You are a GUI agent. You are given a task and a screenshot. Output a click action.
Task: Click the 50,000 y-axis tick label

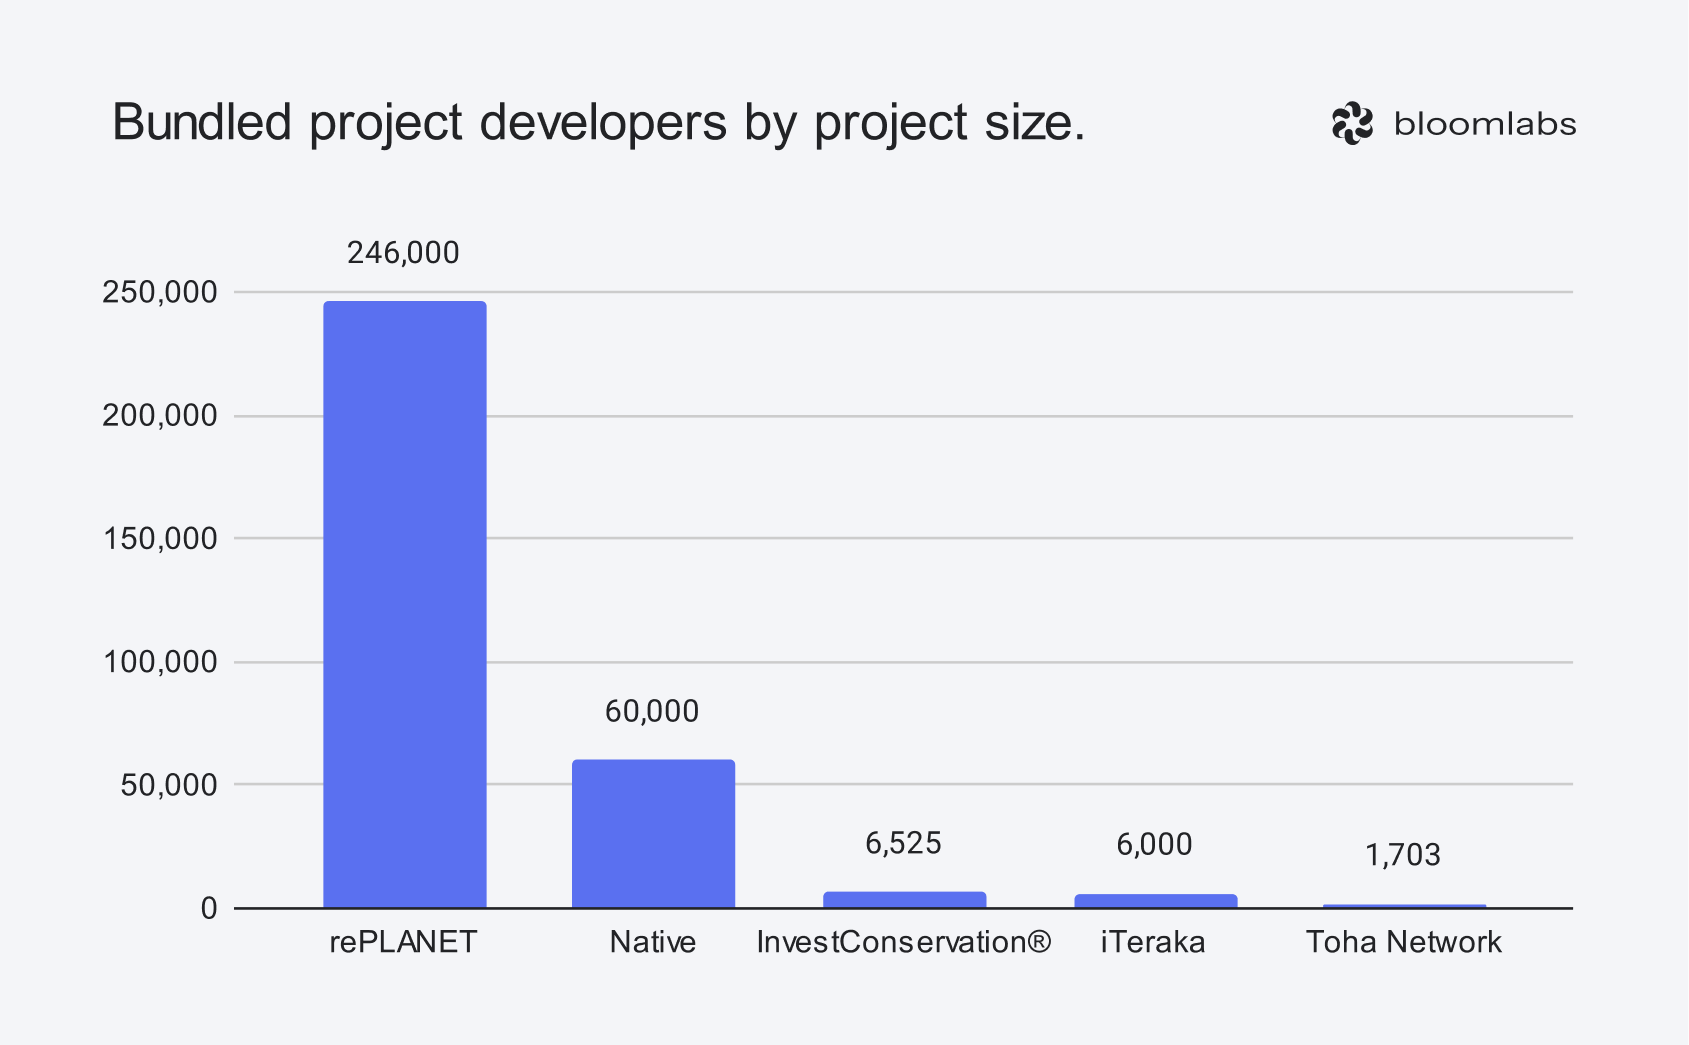(x=169, y=785)
